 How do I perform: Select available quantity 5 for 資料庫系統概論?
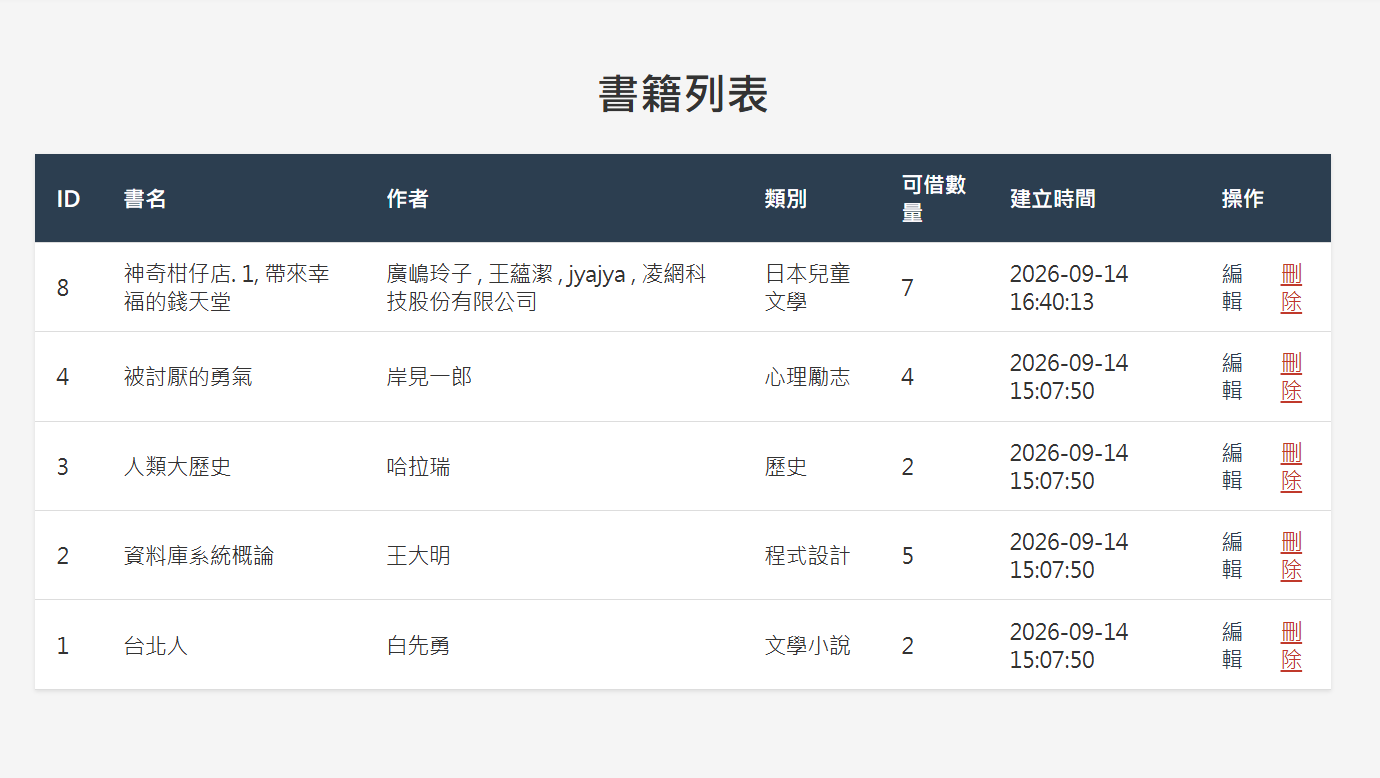907,556
